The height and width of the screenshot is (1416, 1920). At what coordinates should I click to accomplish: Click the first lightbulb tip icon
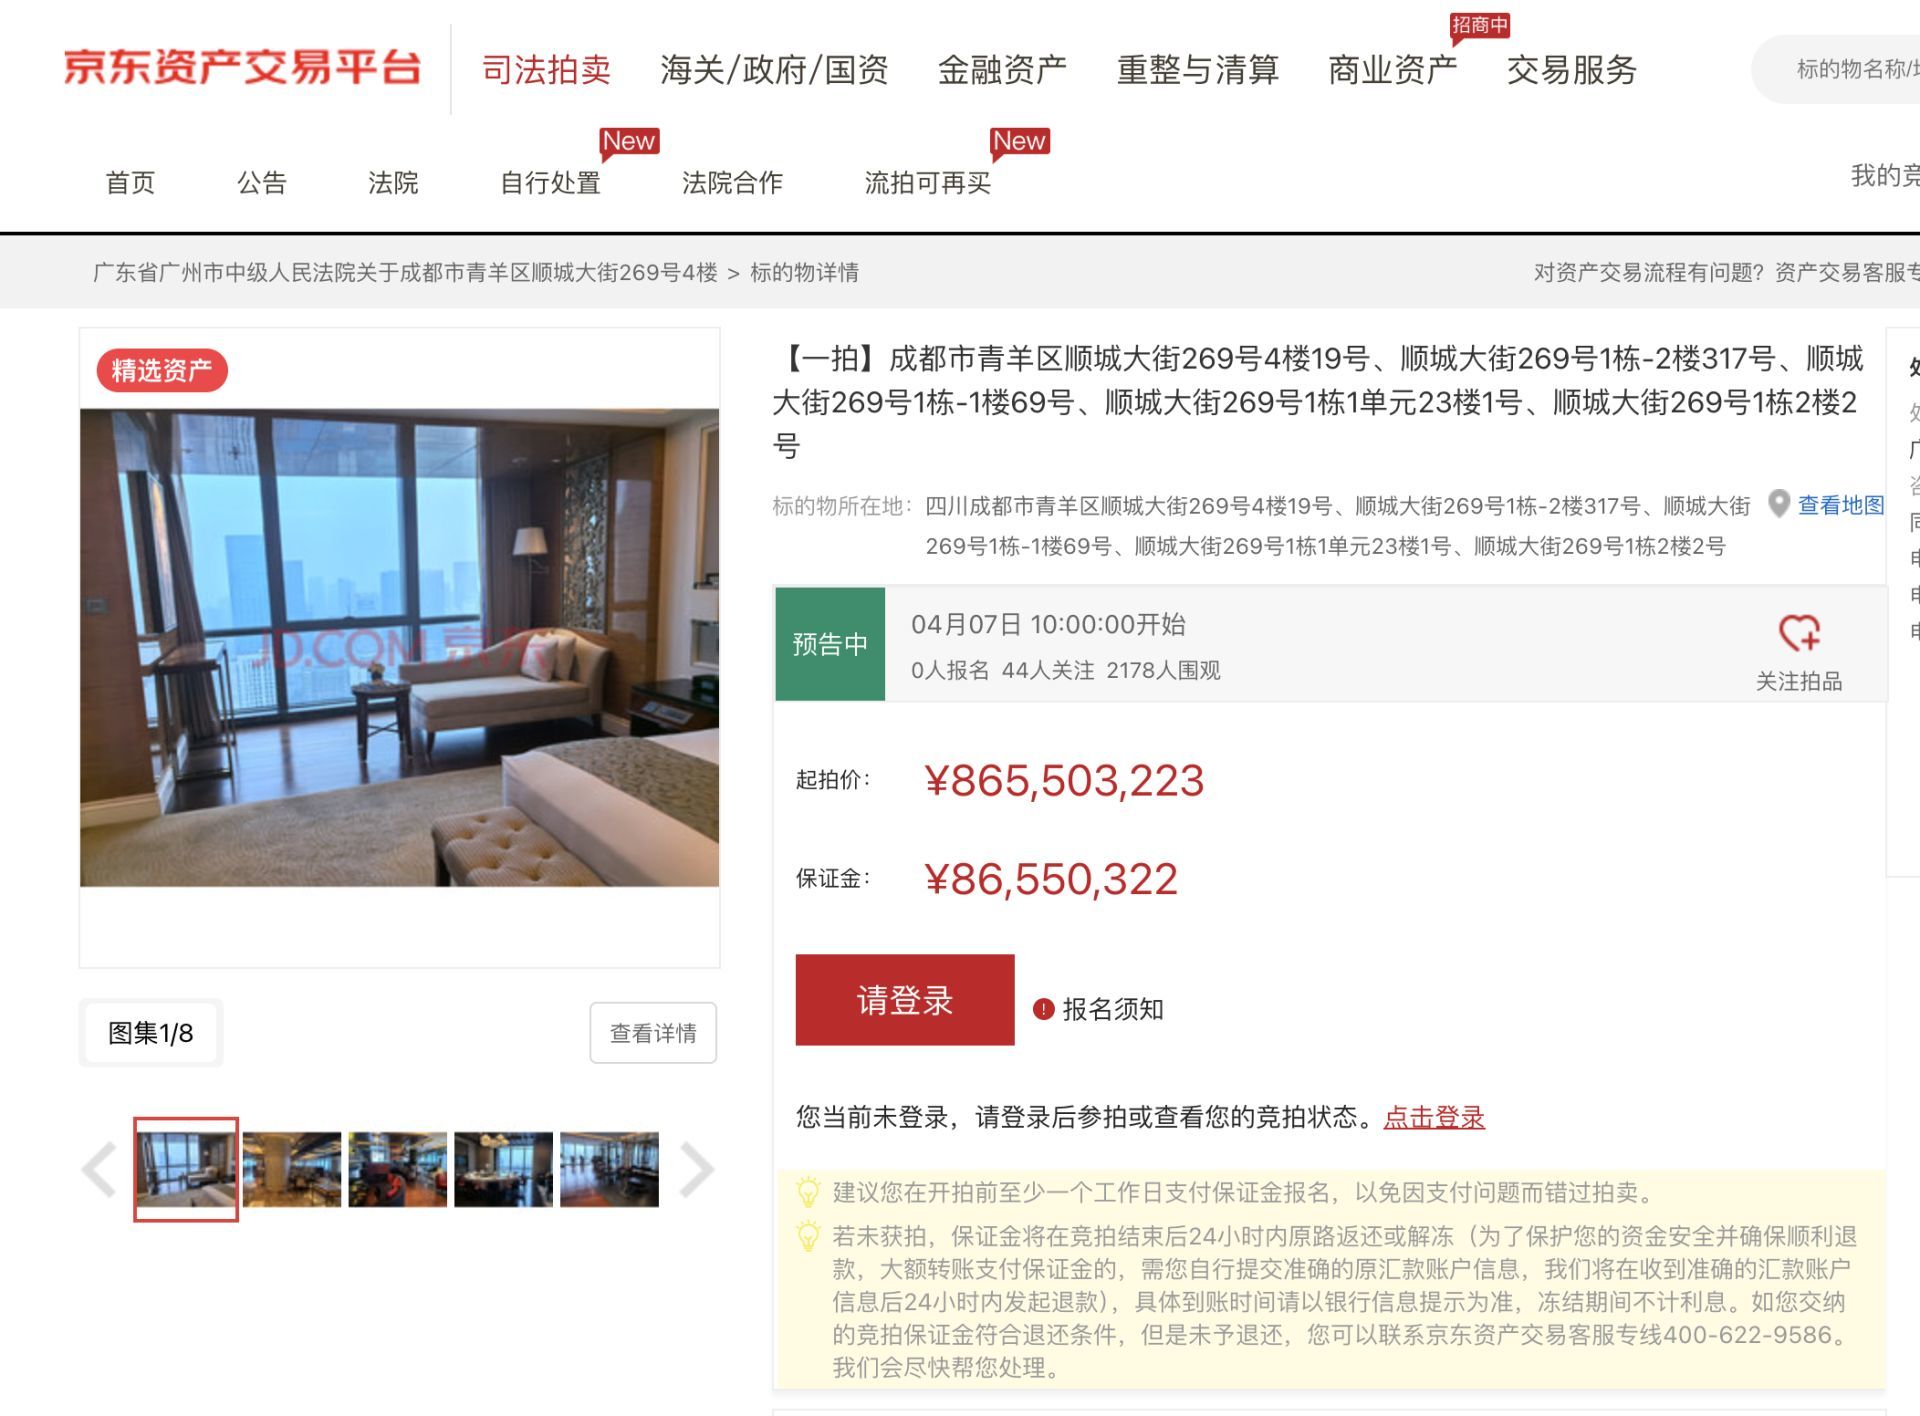click(x=807, y=1192)
